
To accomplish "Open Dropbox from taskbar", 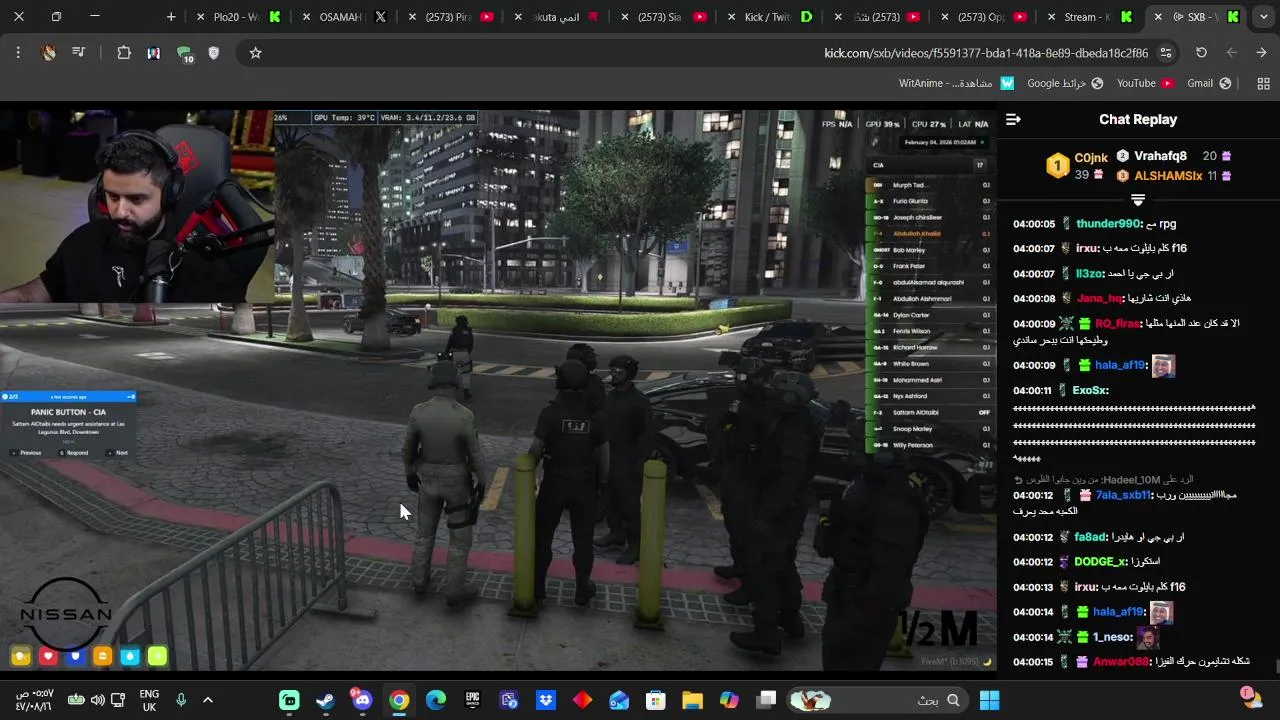I will point(546,700).
